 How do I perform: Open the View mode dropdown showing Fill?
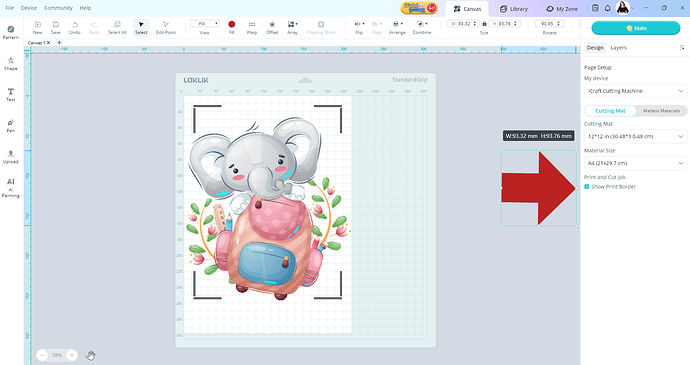tap(205, 24)
